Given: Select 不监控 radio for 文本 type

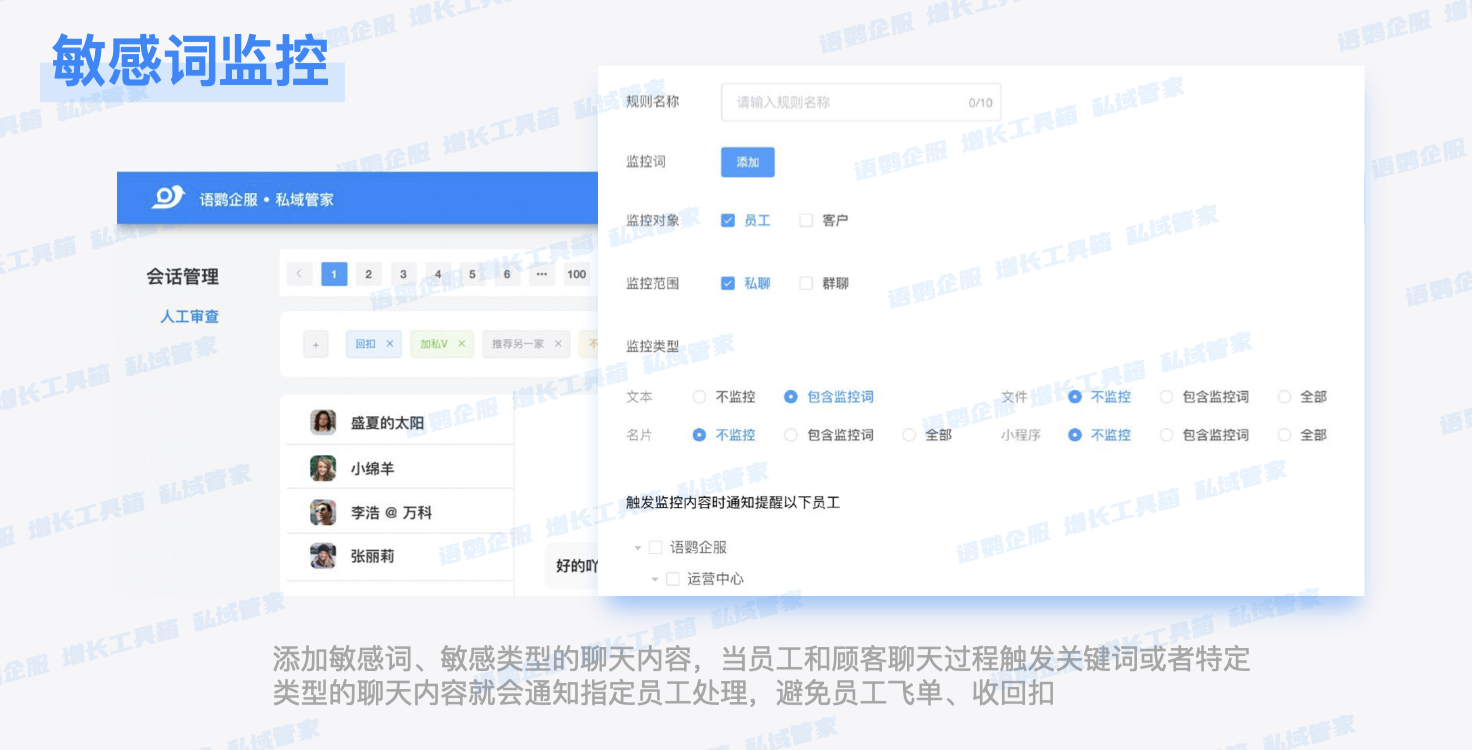Looking at the screenshot, I should [x=699, y=397].
